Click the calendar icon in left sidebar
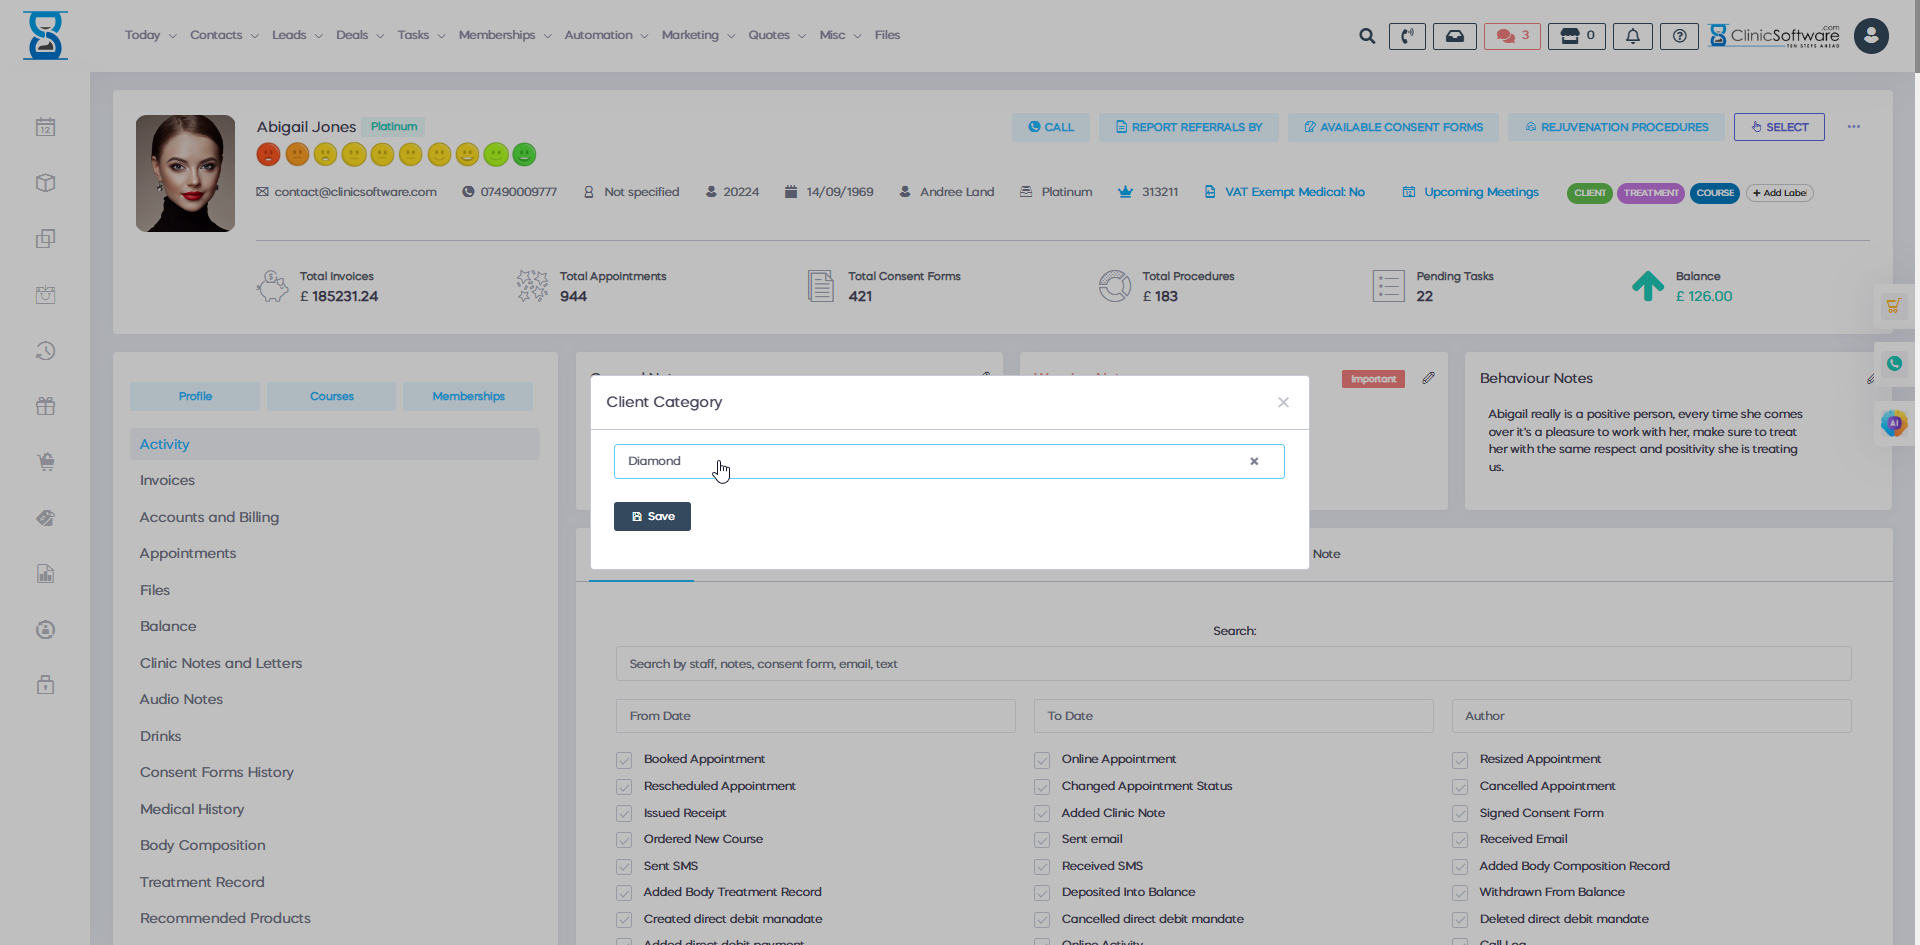The width and height of the screenshot is (1920, 945). pos(45,127)
